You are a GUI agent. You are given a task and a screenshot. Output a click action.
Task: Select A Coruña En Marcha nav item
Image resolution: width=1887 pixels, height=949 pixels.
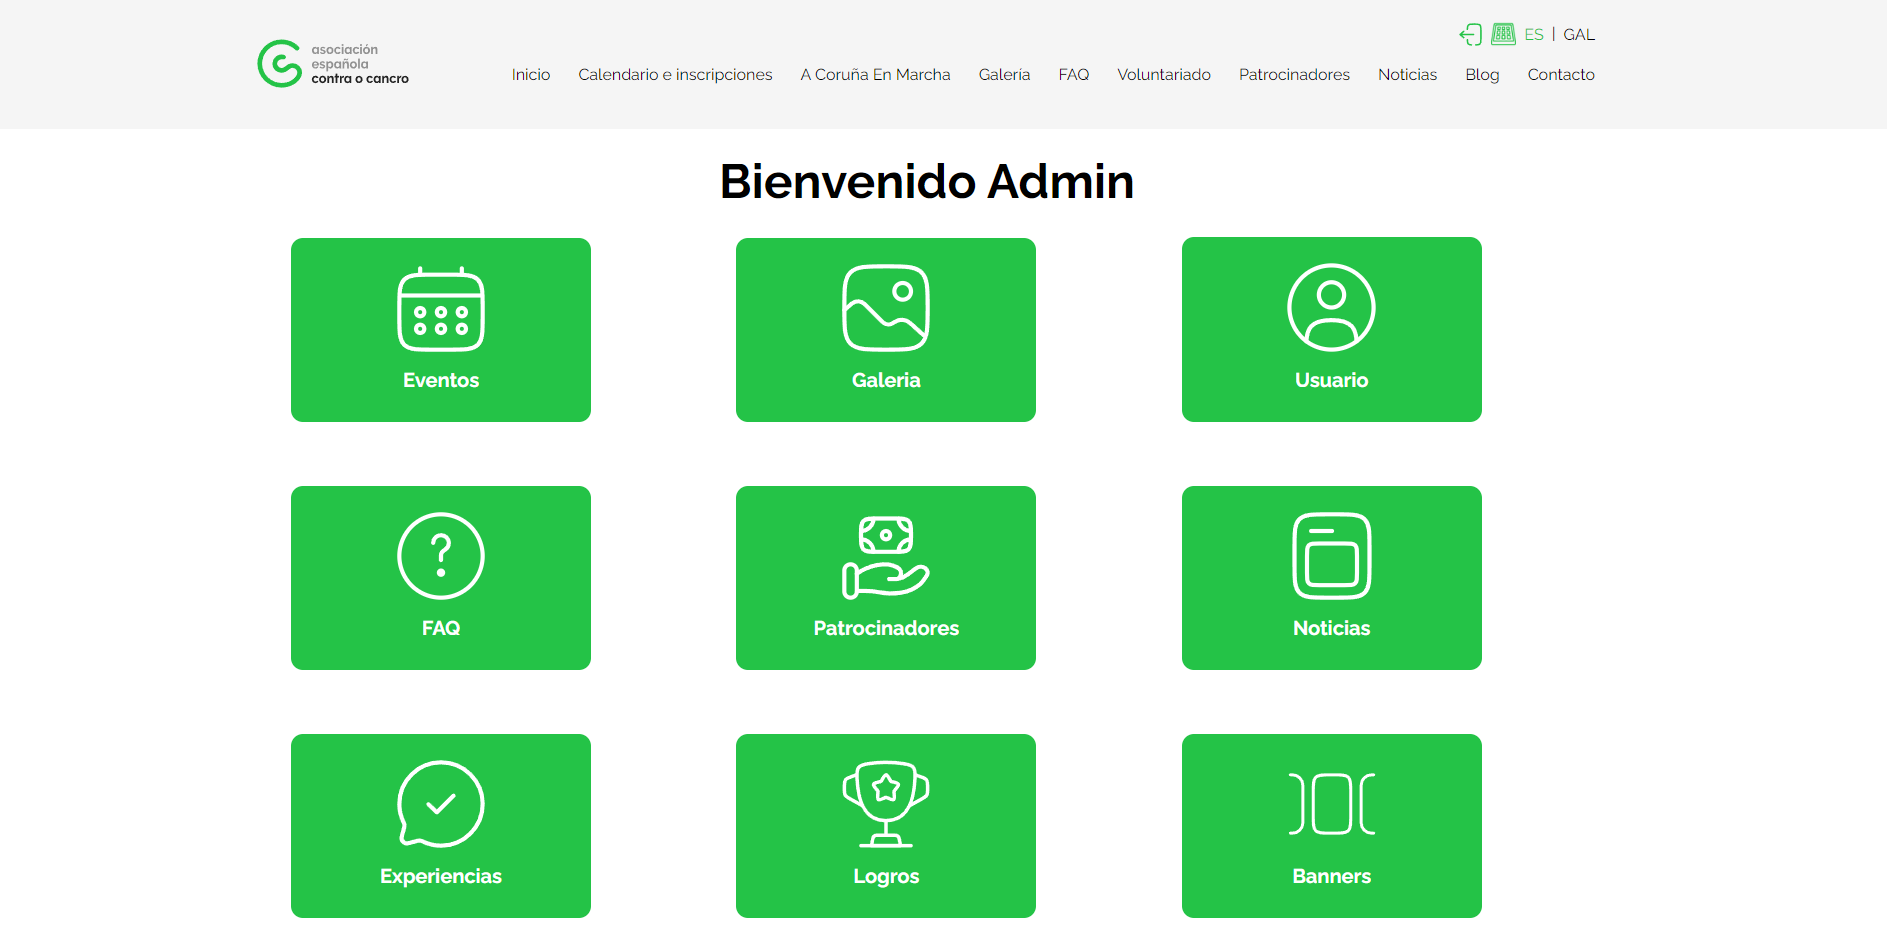click(x=875, y=75)
